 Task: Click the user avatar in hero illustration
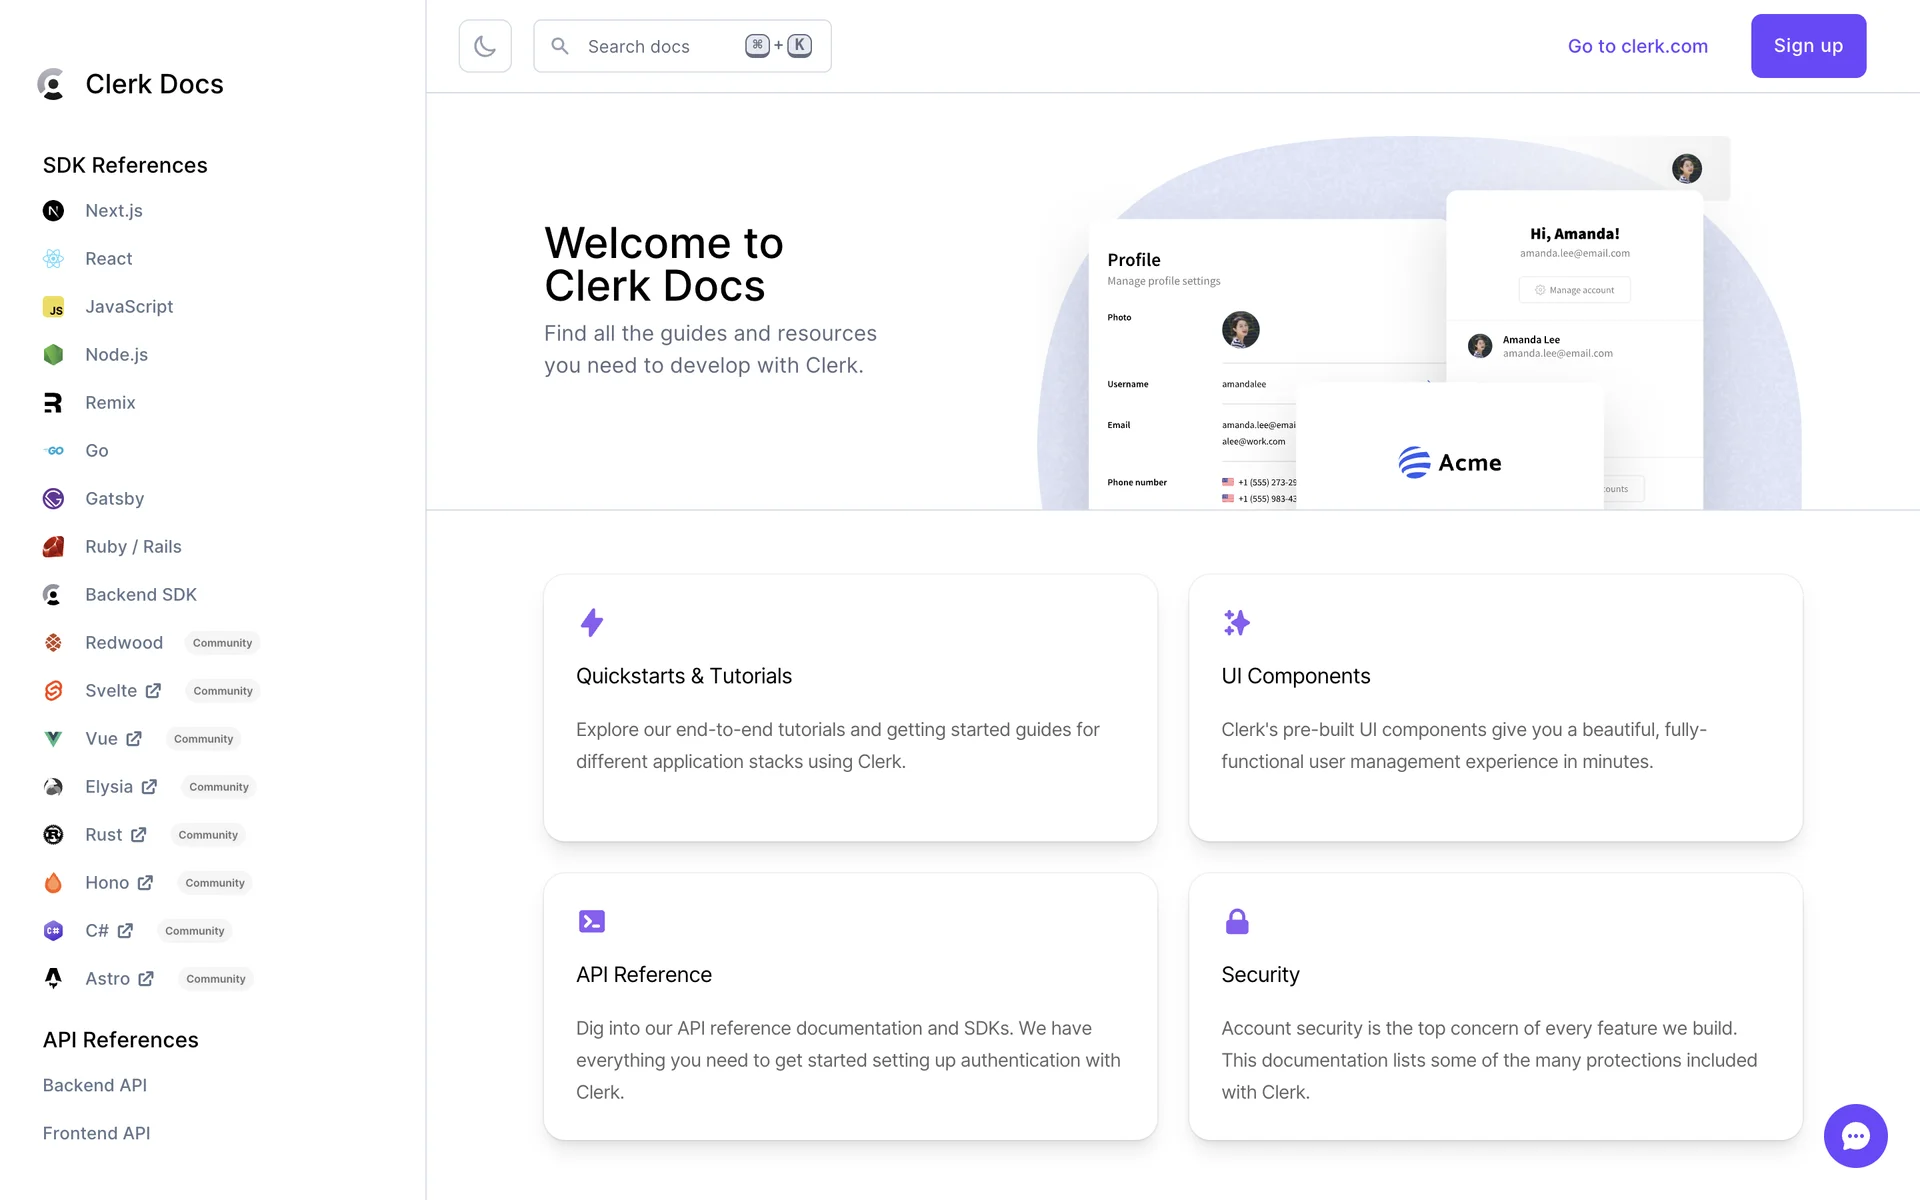point(1686,169)
